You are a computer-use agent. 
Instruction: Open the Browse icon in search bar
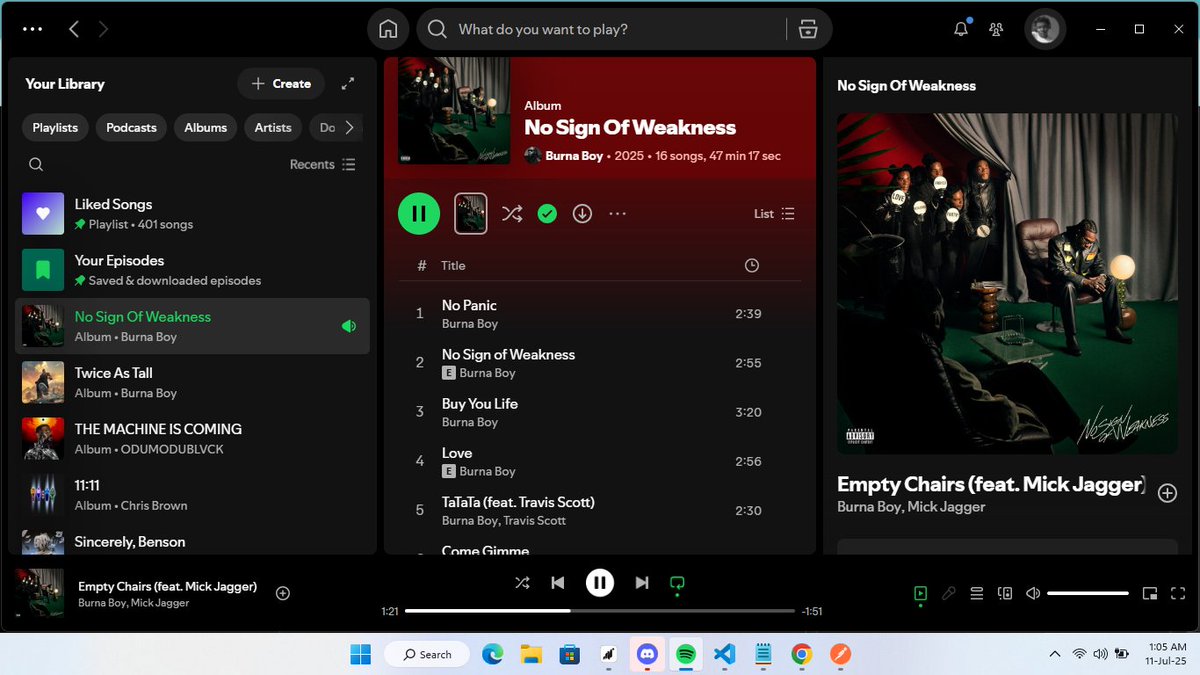click(808, 29)
